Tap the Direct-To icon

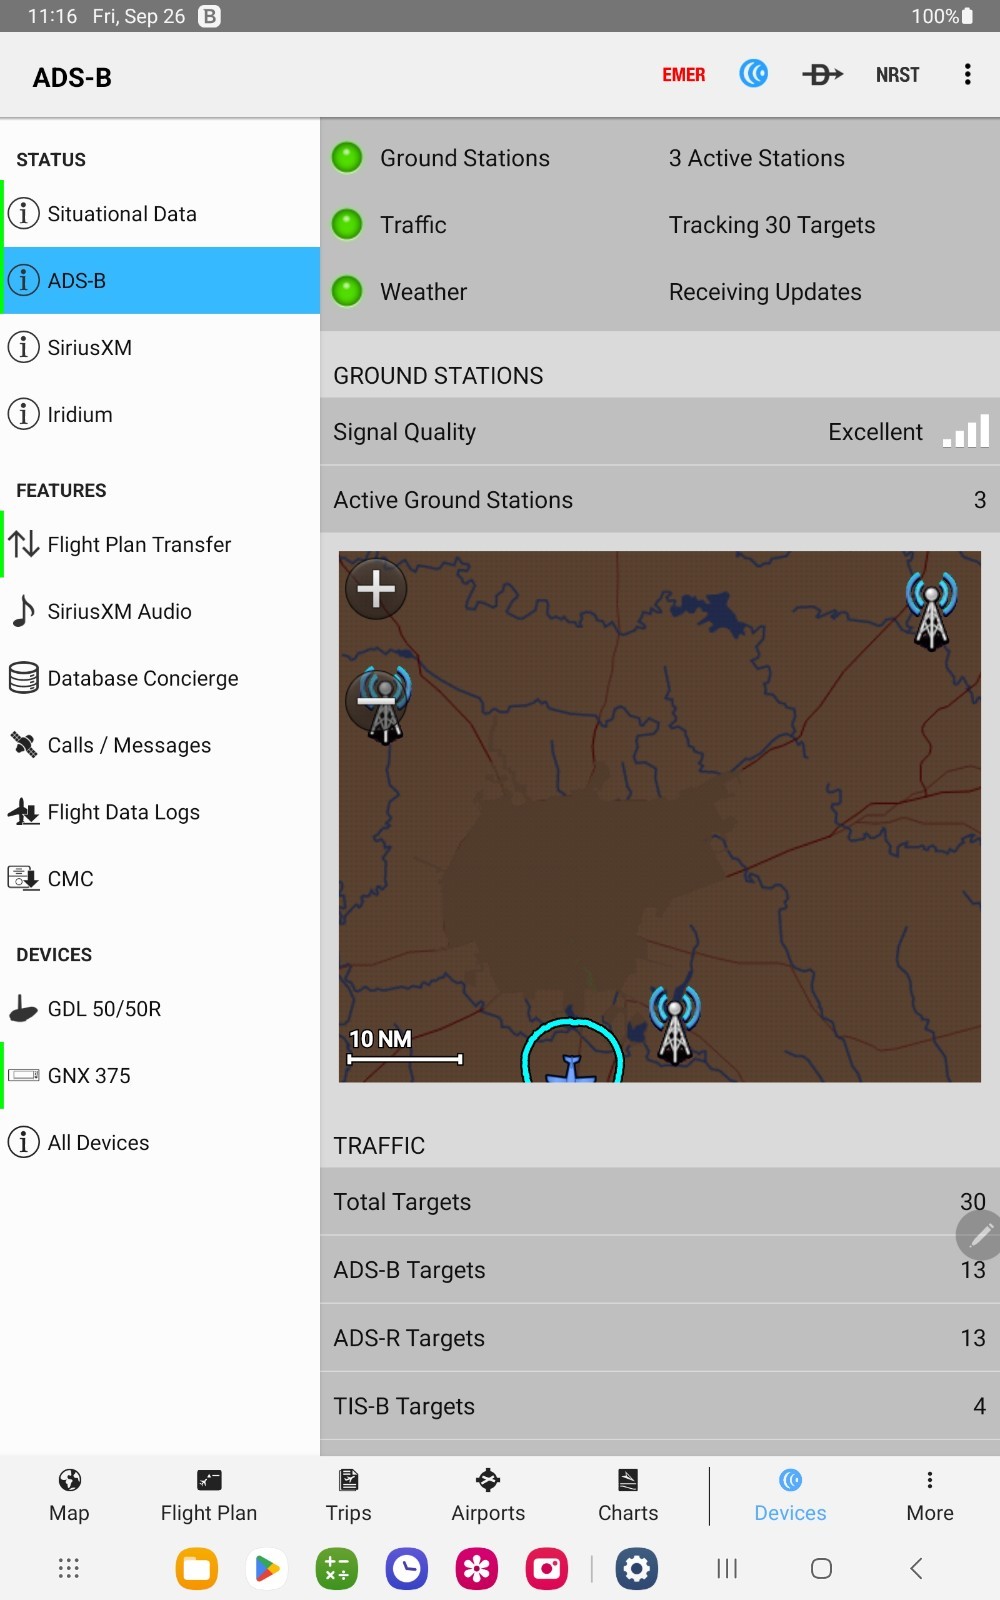822,74
